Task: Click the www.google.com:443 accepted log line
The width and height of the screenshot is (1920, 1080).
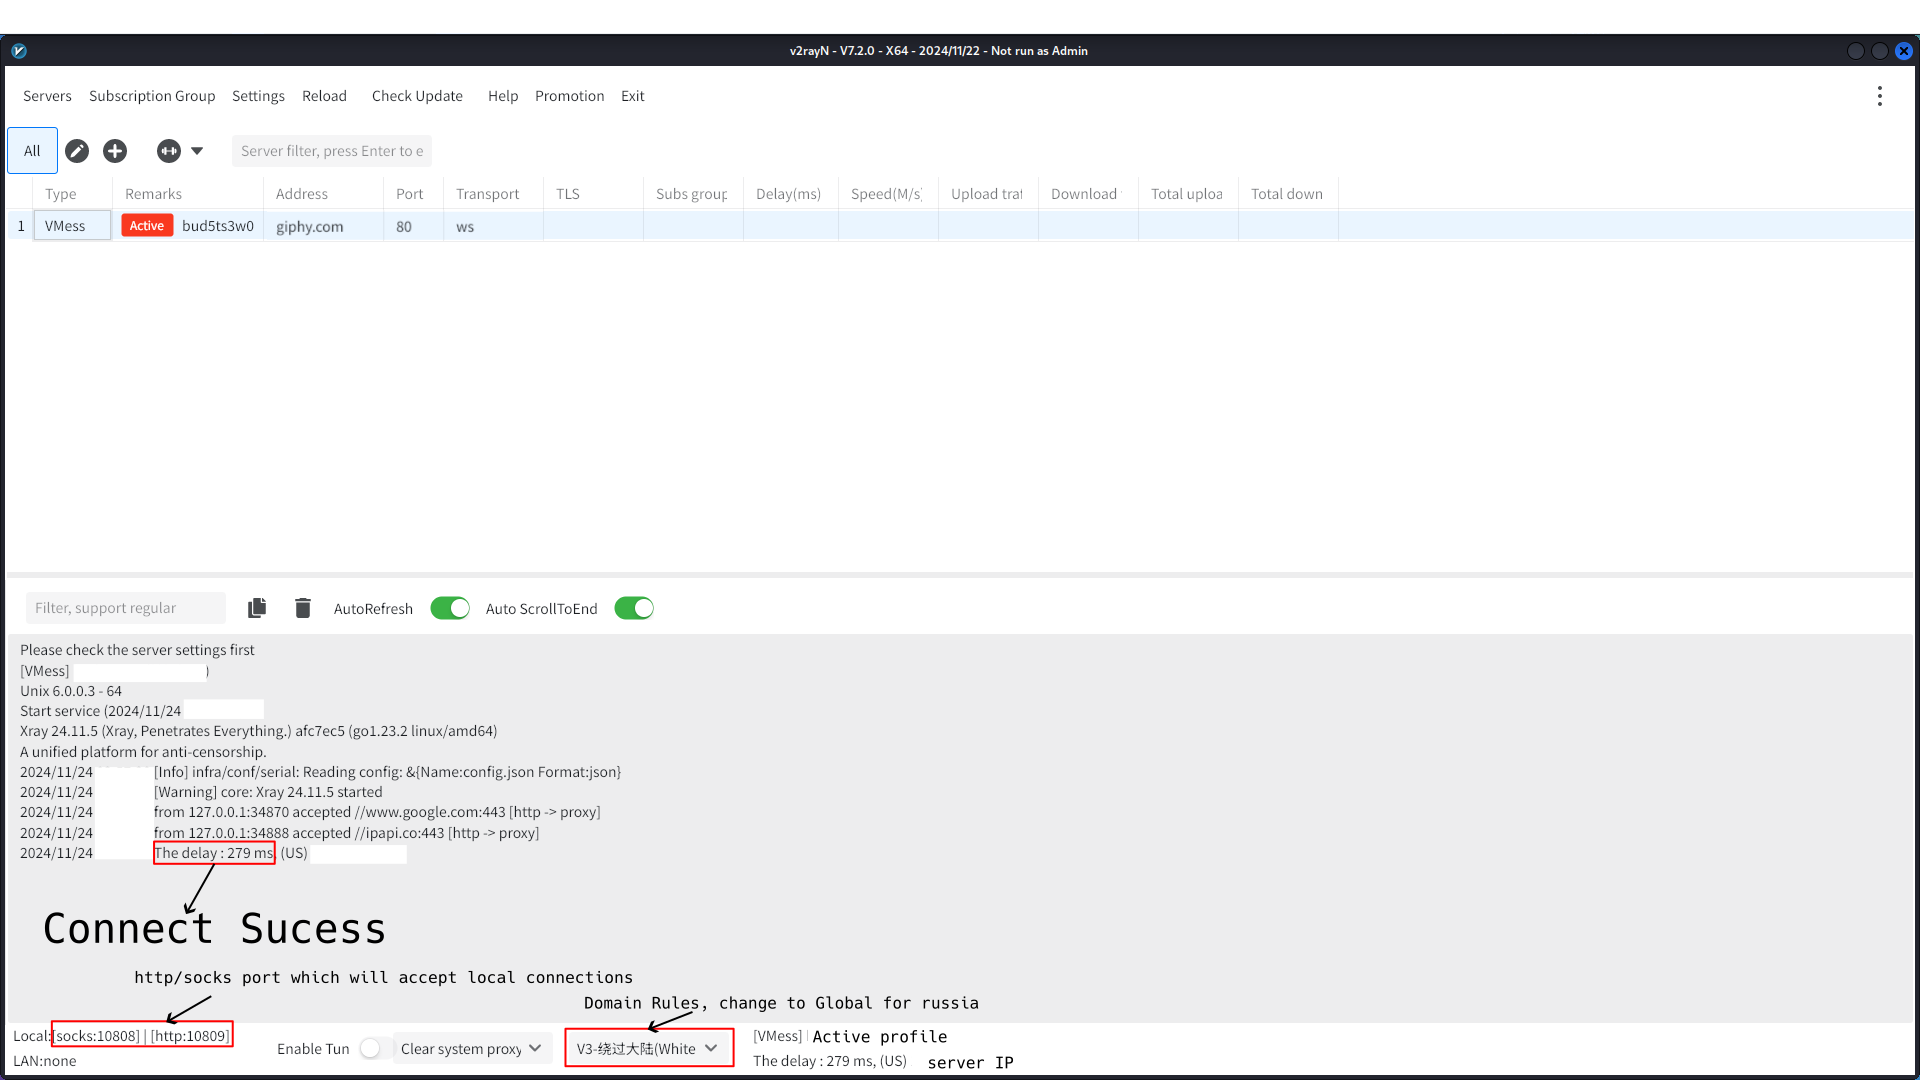Action: tap(377, 812)
